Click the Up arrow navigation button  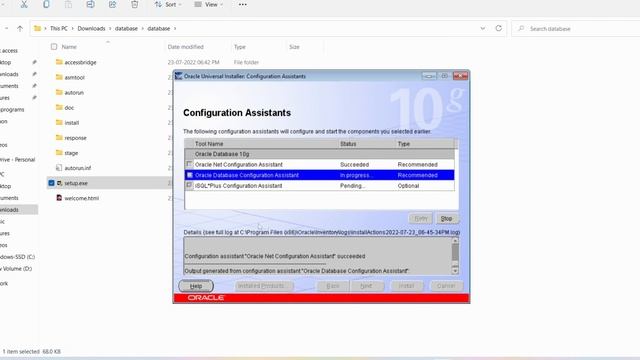(20, 29)
